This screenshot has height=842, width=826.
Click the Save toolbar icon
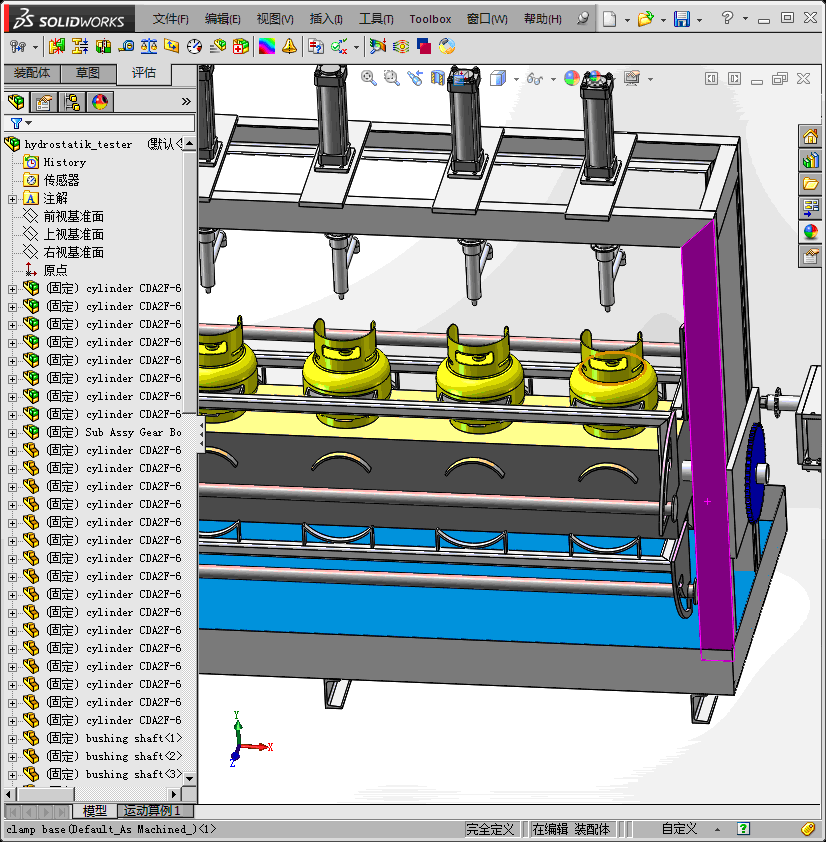[x=681, y=19]
